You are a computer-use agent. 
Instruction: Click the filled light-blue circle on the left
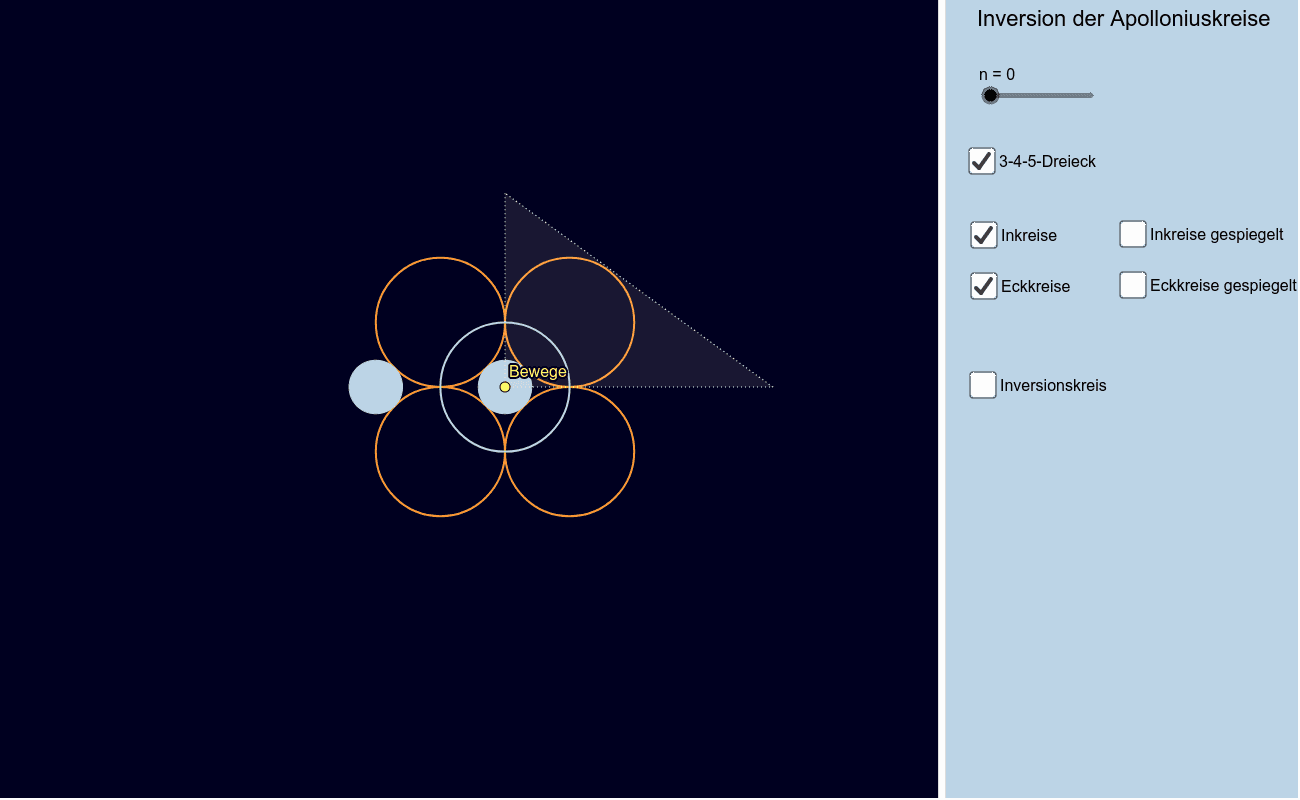376,387
